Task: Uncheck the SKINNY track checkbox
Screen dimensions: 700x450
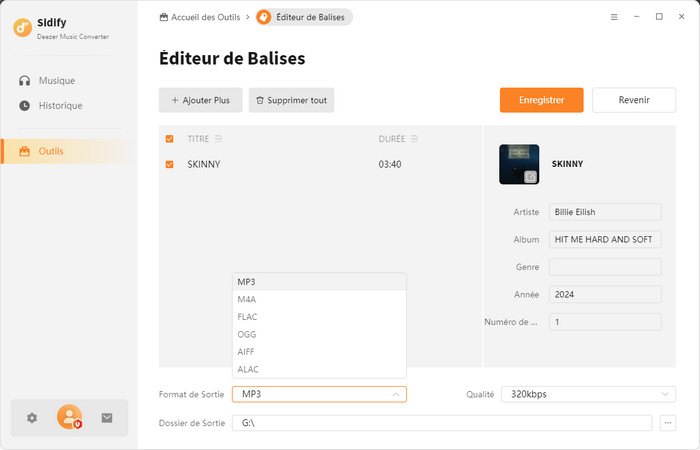Action: [169, 164]
